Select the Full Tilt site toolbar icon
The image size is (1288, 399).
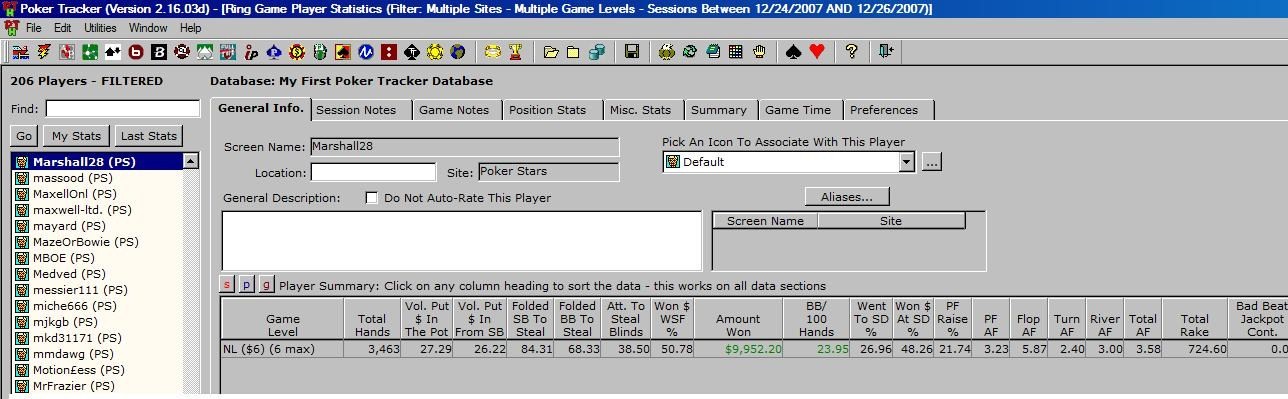click(x=228, y=52)
